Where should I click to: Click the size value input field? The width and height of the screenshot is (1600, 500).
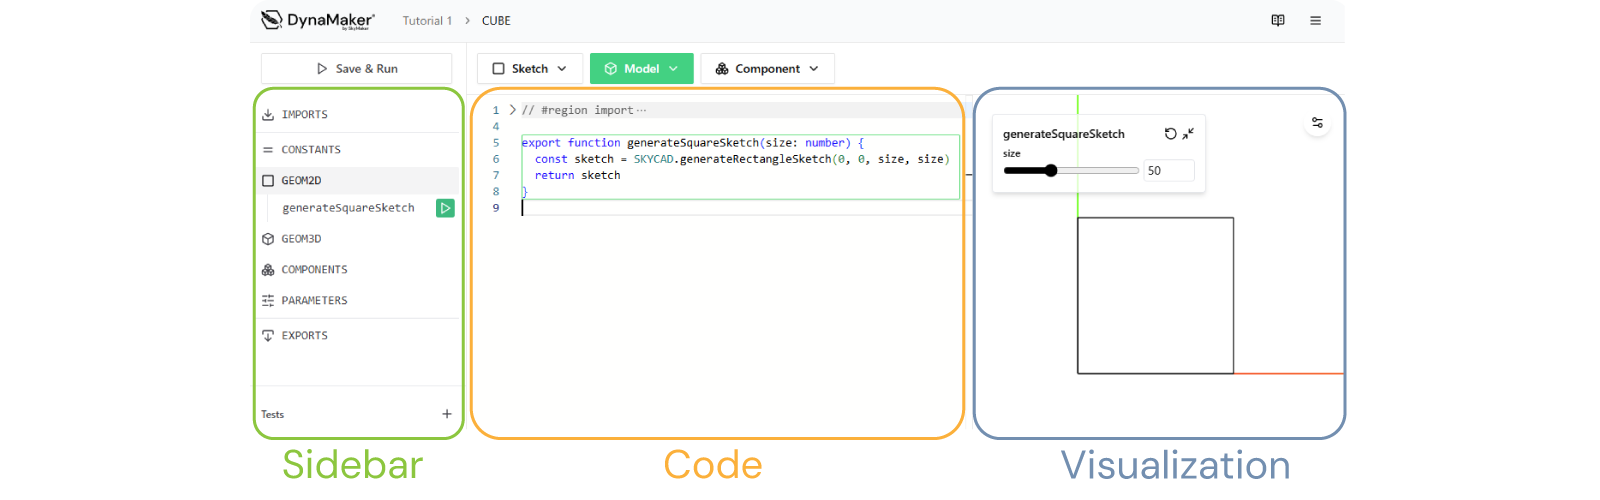tap(1167, 171)
